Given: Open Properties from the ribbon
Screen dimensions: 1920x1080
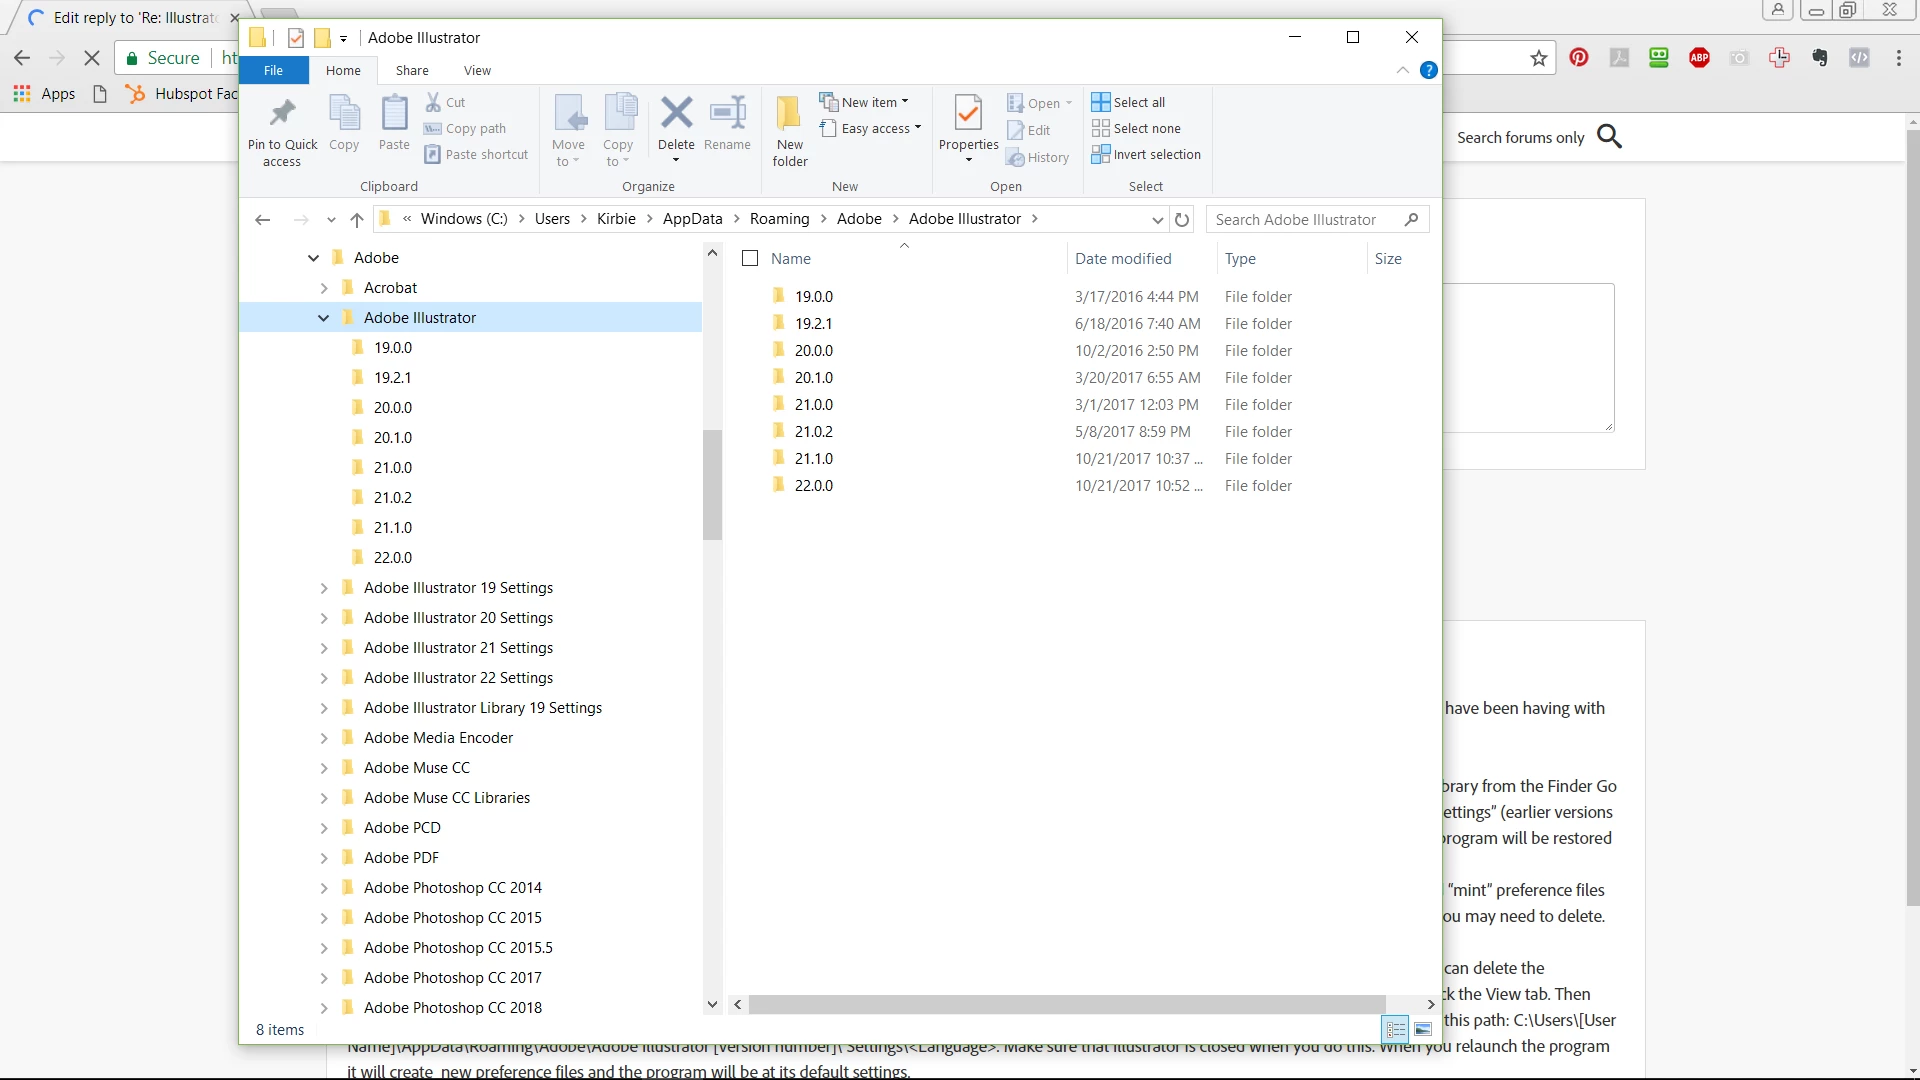Looking at the screenshot, I should click(x=967, y=114).
